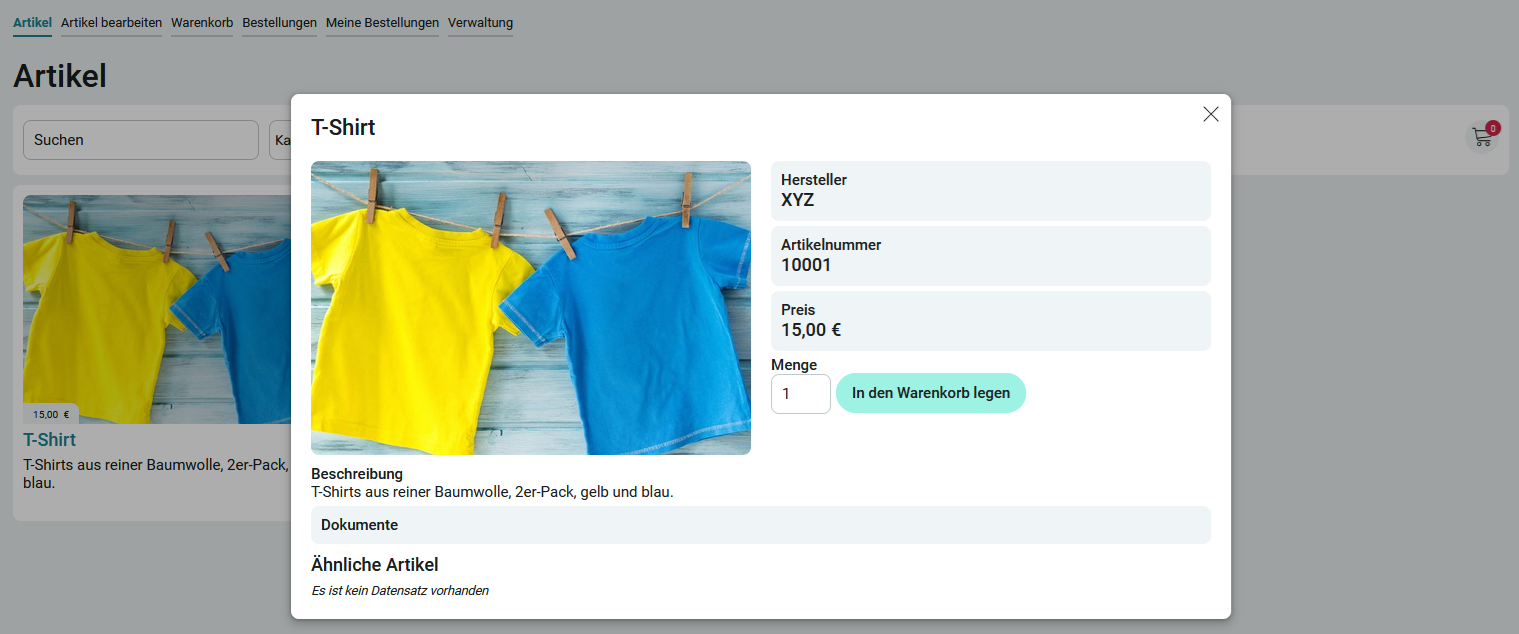Close the T-Shirt dialog with the X

(1211, 114)
